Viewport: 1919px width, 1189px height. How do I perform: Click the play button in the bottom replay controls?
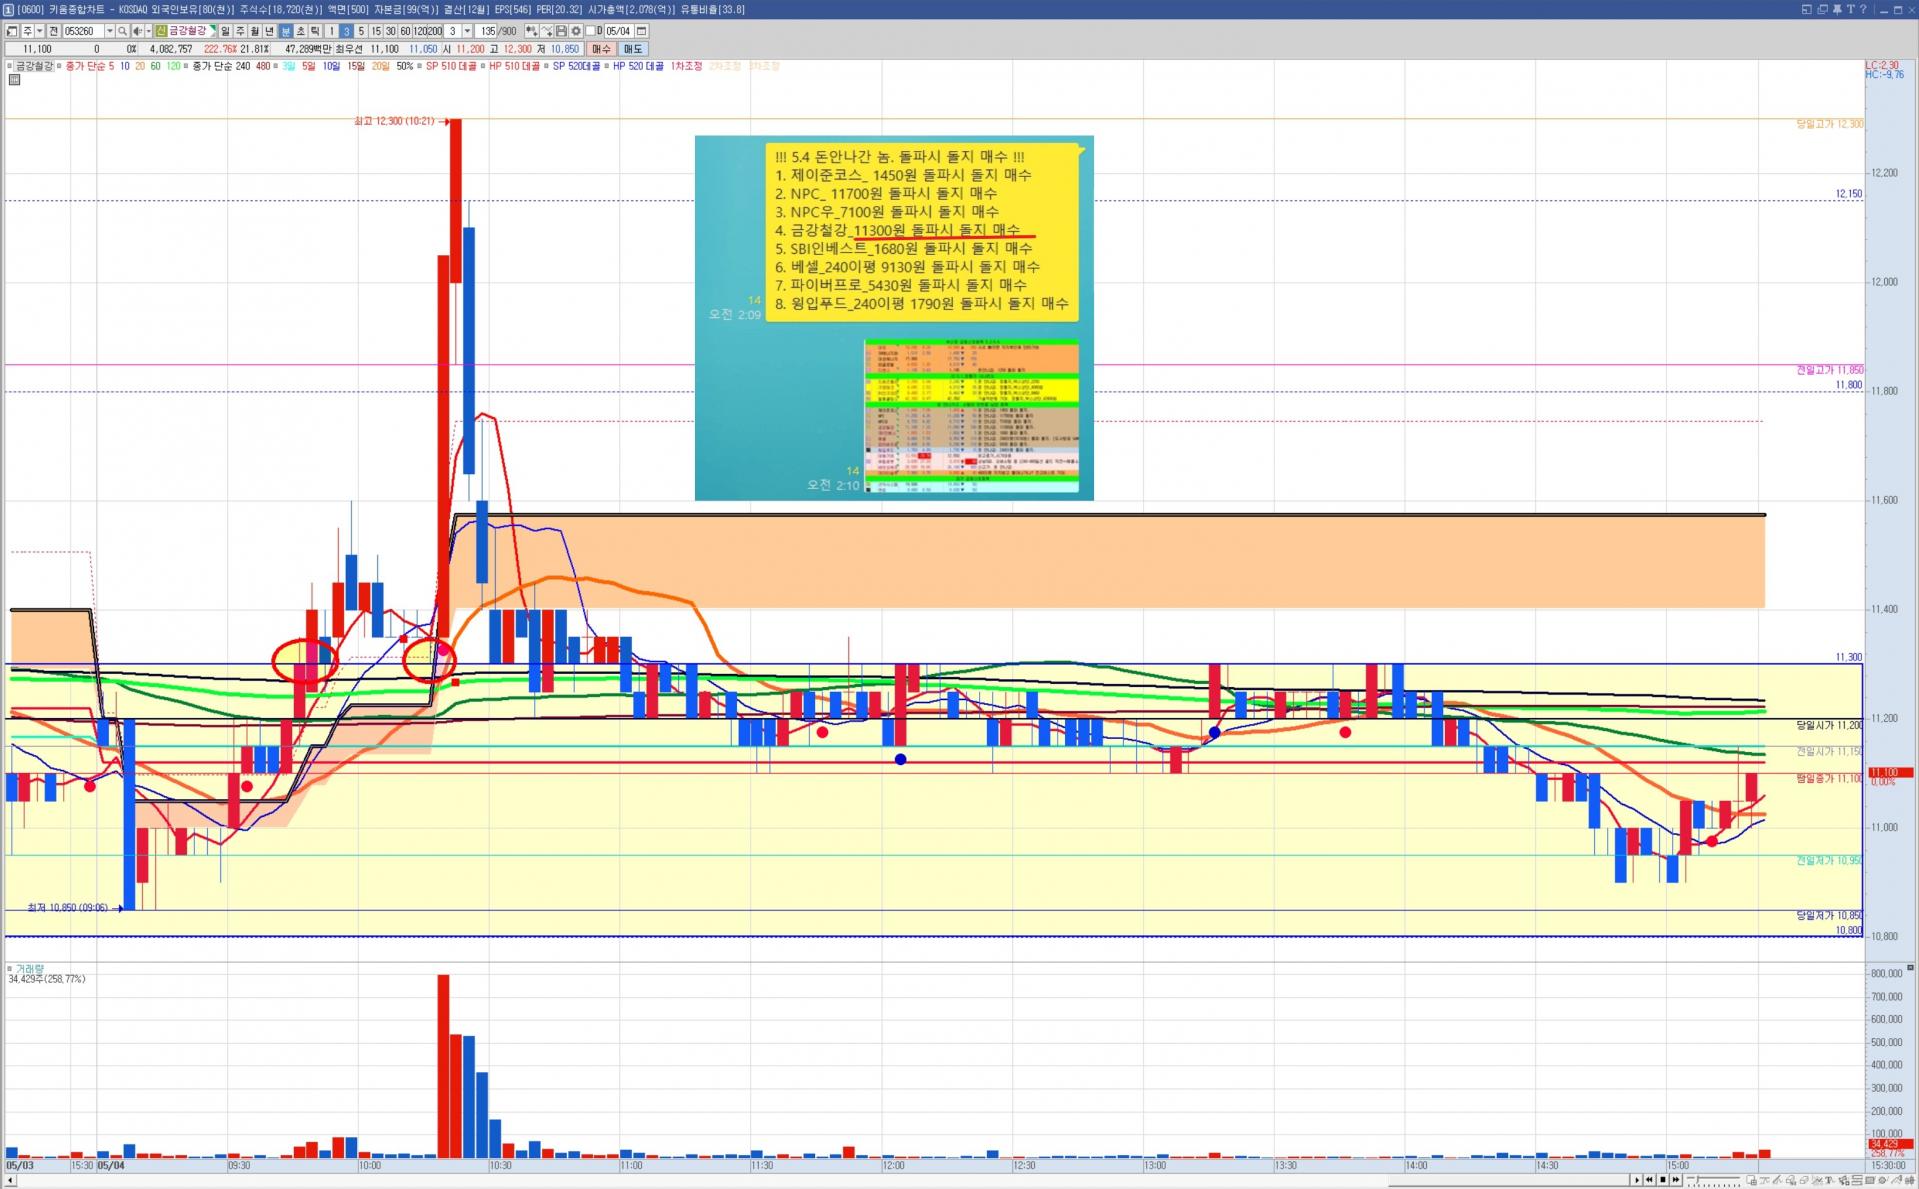(x=1637, y=1180)
